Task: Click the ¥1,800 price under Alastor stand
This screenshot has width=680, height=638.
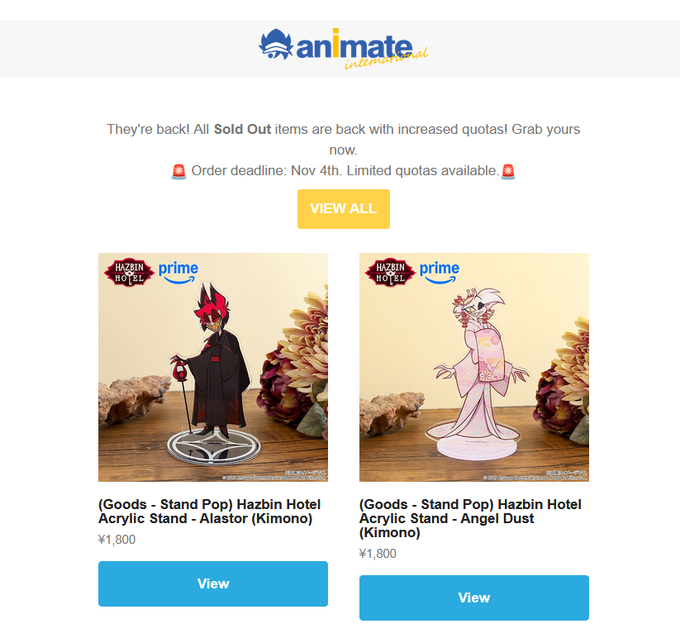Action: [117, 540]
